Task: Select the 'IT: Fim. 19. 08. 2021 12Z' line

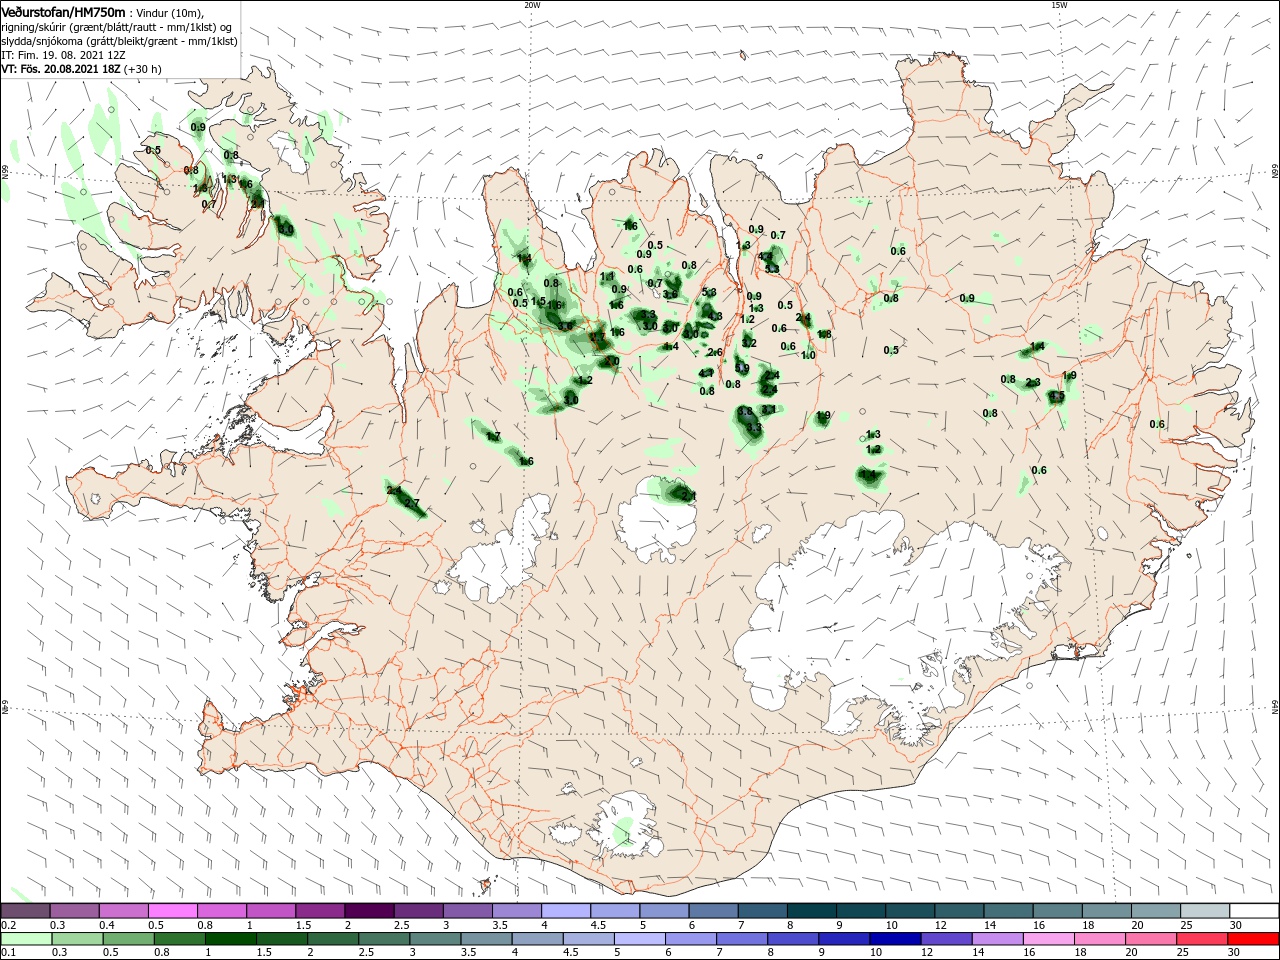Action: pos(63,55)
